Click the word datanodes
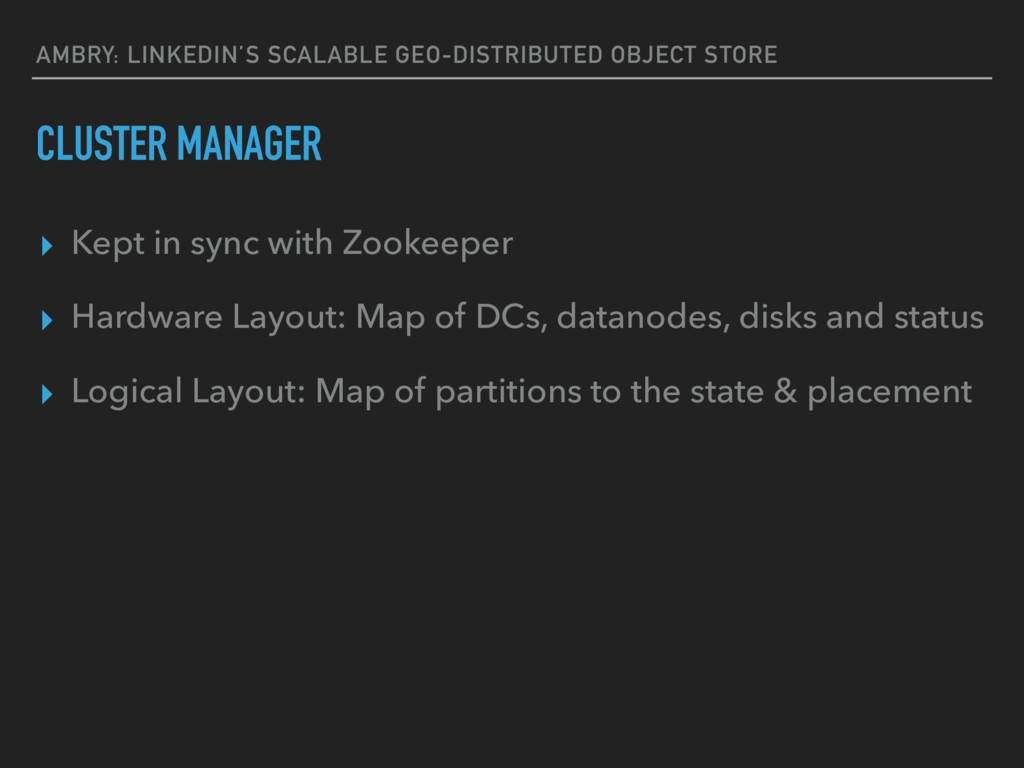The width and height of the screenshot is (1024, 768). click(643, 317)
